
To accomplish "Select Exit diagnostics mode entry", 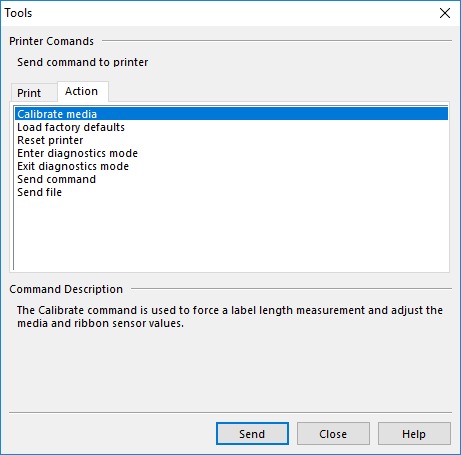I will [x=231, y=166].
